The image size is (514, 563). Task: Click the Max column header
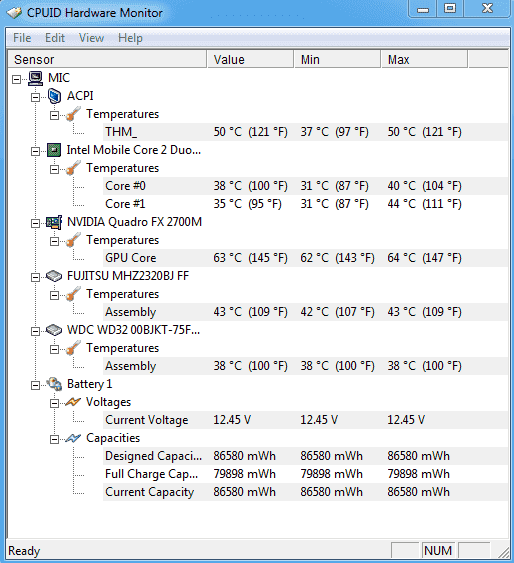click(424, 59)
